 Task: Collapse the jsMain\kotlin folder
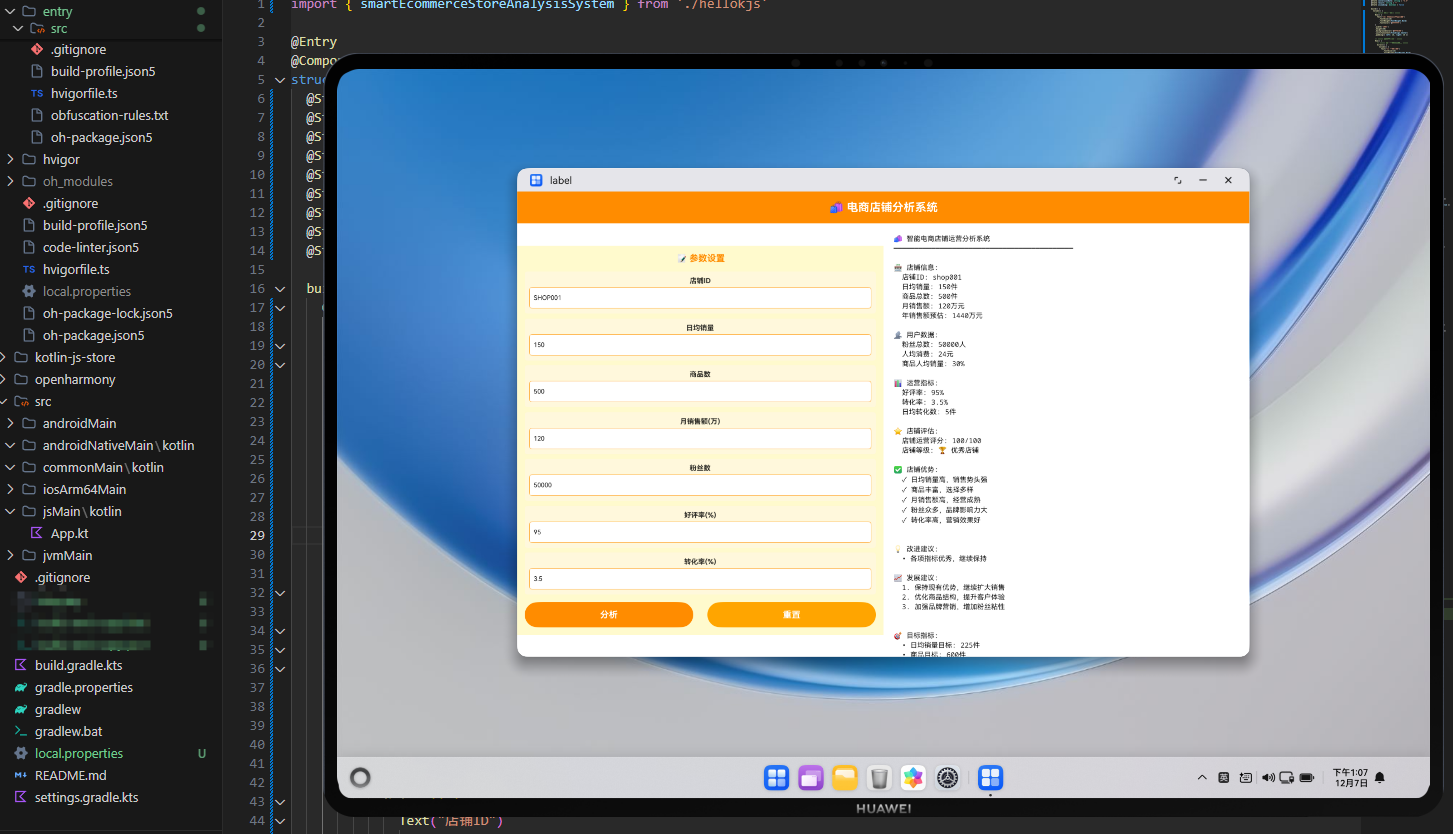tap(11, 511)
